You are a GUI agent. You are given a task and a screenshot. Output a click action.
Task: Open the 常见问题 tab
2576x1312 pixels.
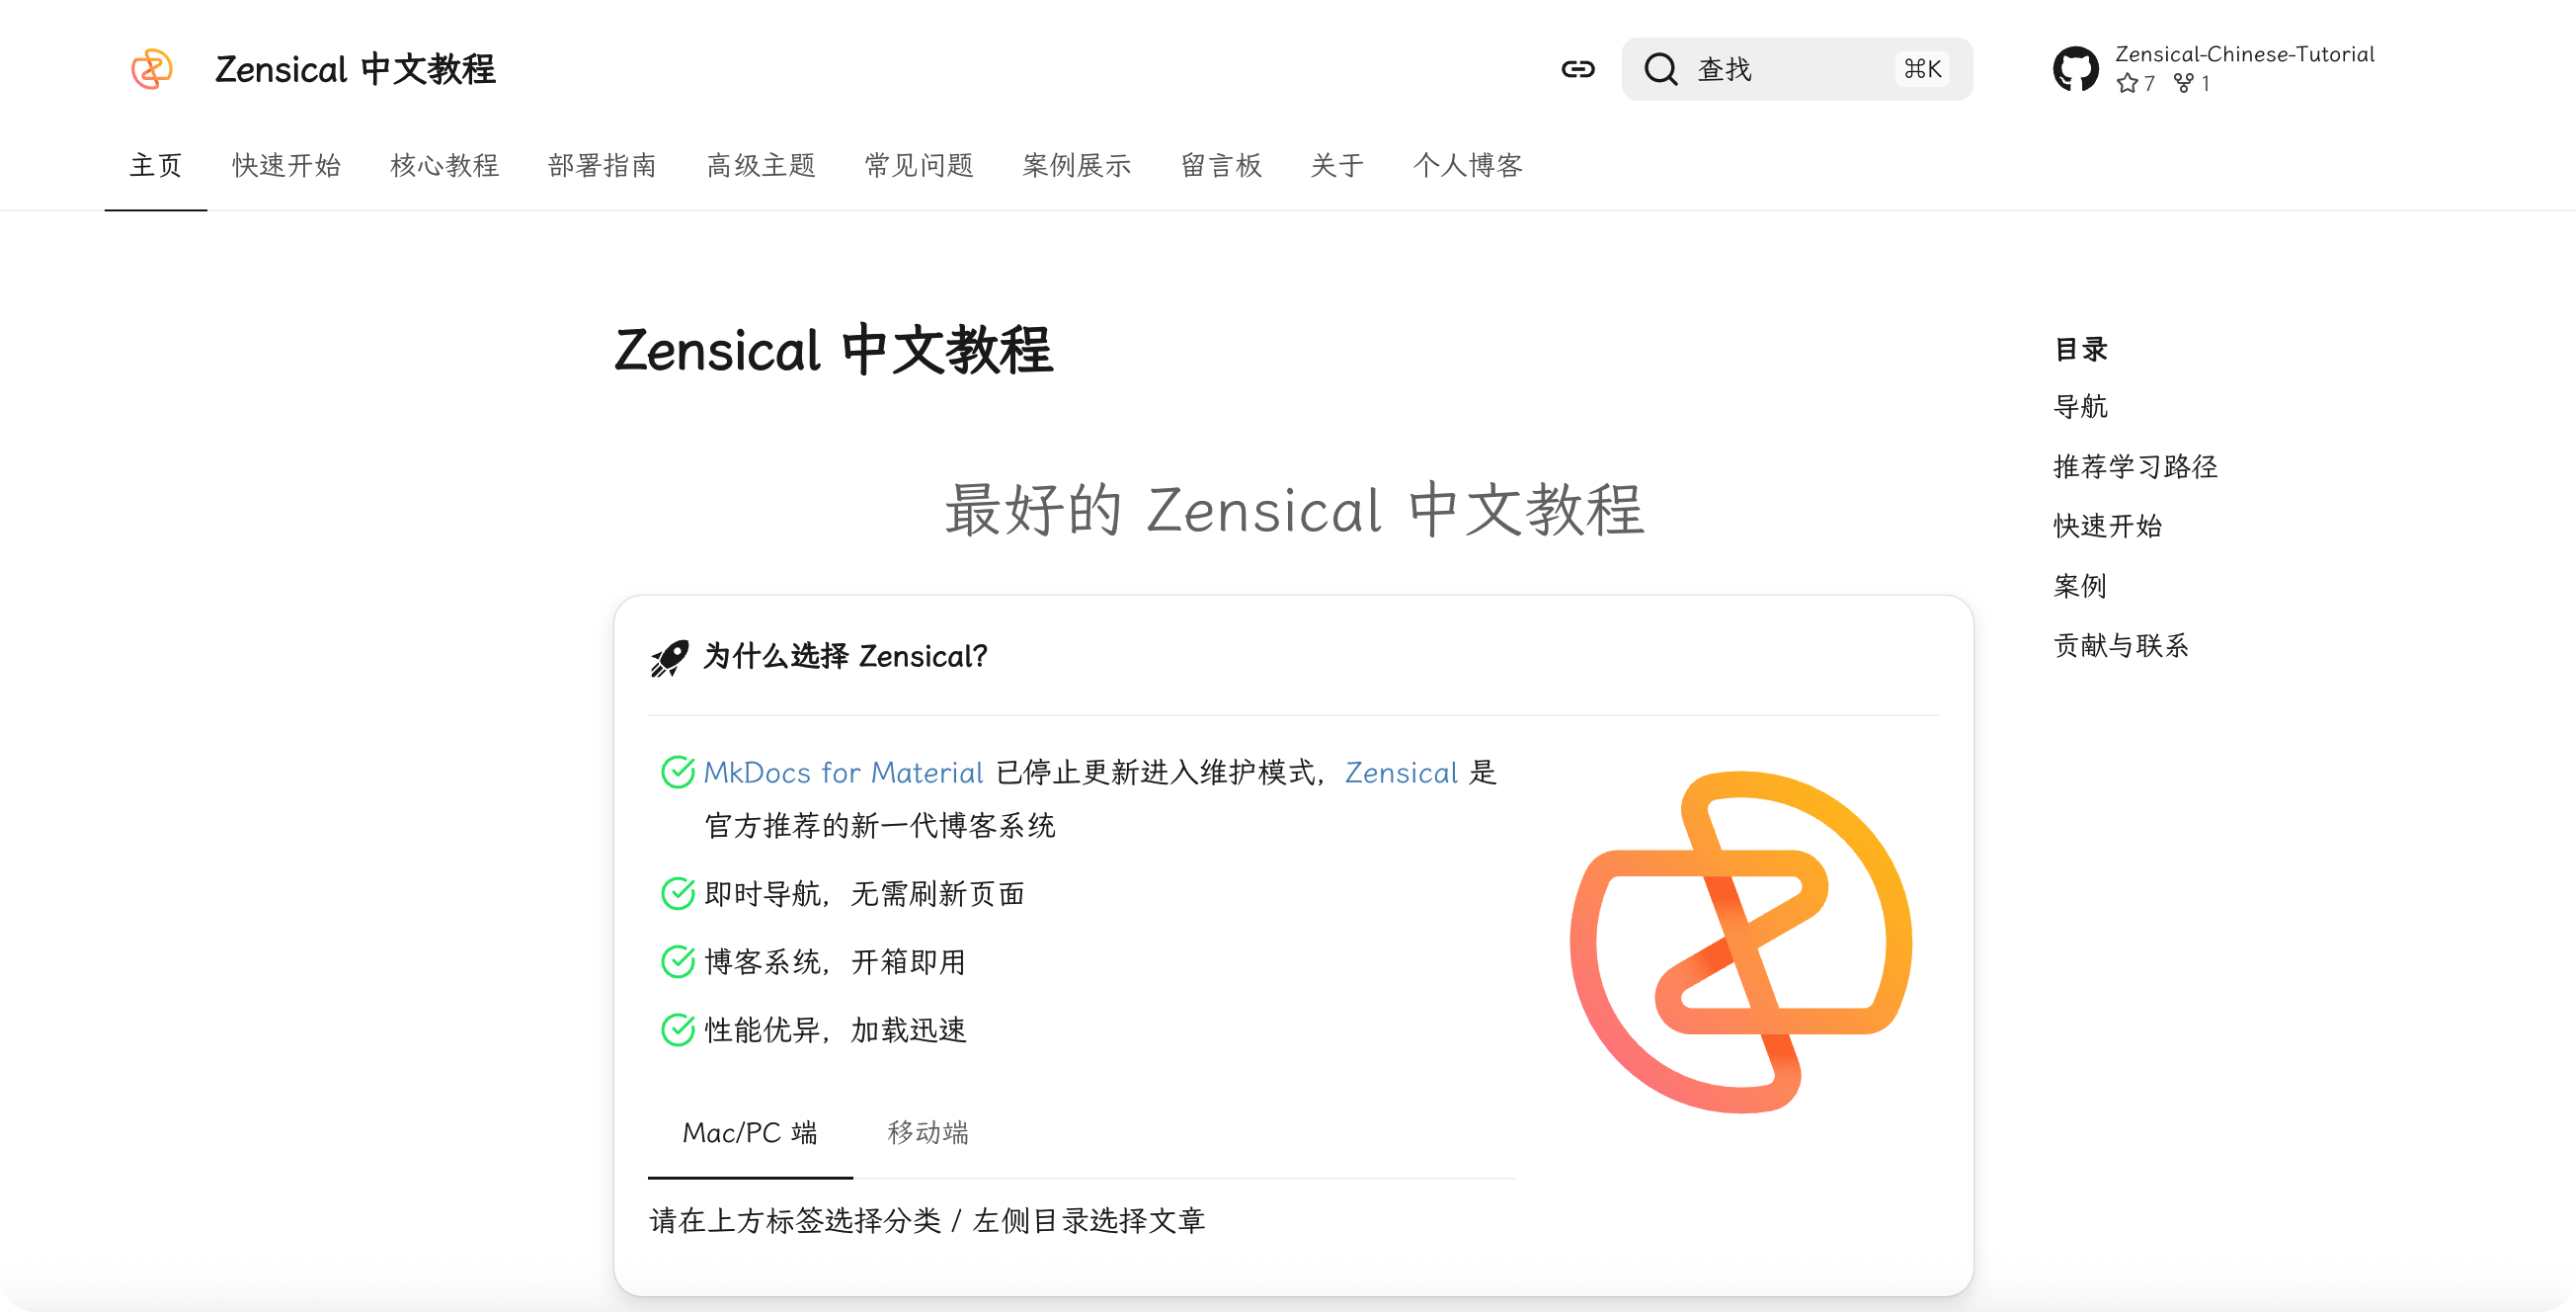919,165
